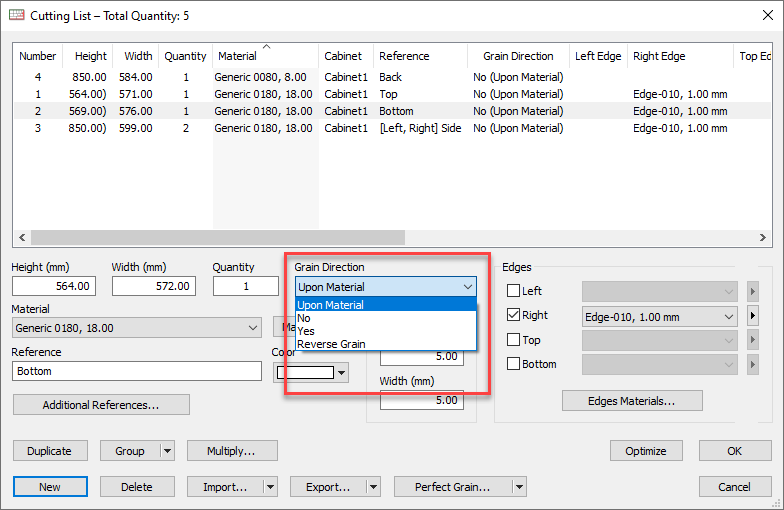Sort by the Material column header
Screen dimensions: 784x510
(266, 56)
